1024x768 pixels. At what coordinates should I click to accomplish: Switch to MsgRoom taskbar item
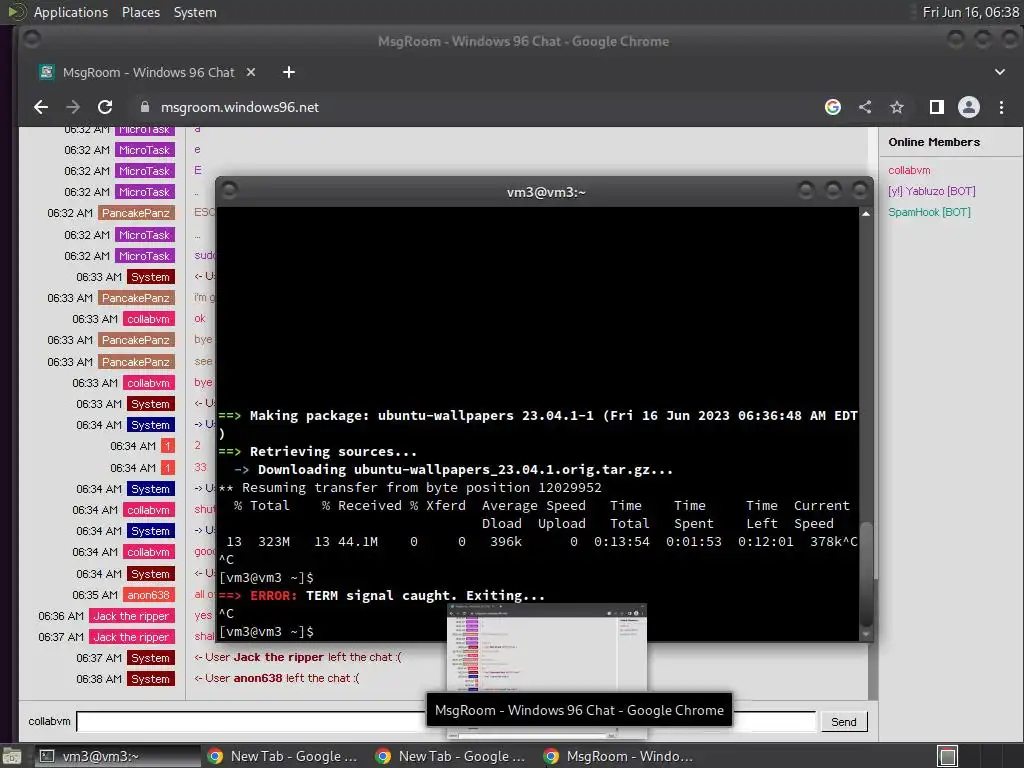tap(619, 756)
